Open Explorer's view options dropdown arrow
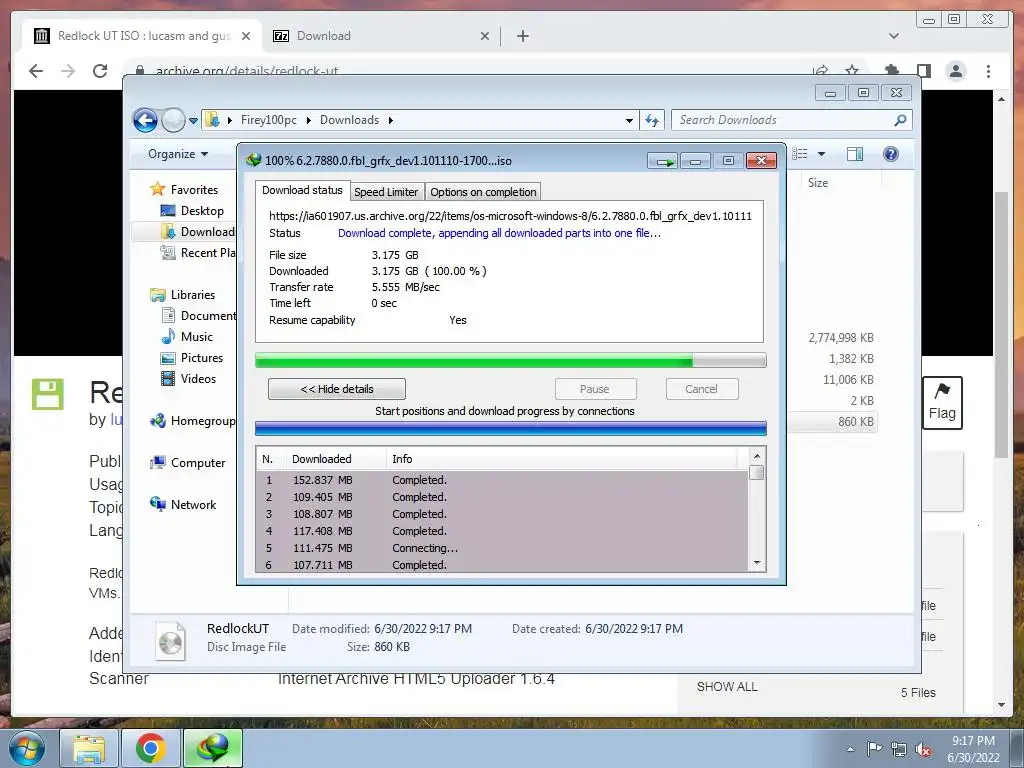This screenshot has height=768, width=1024. tap(822, 154)
